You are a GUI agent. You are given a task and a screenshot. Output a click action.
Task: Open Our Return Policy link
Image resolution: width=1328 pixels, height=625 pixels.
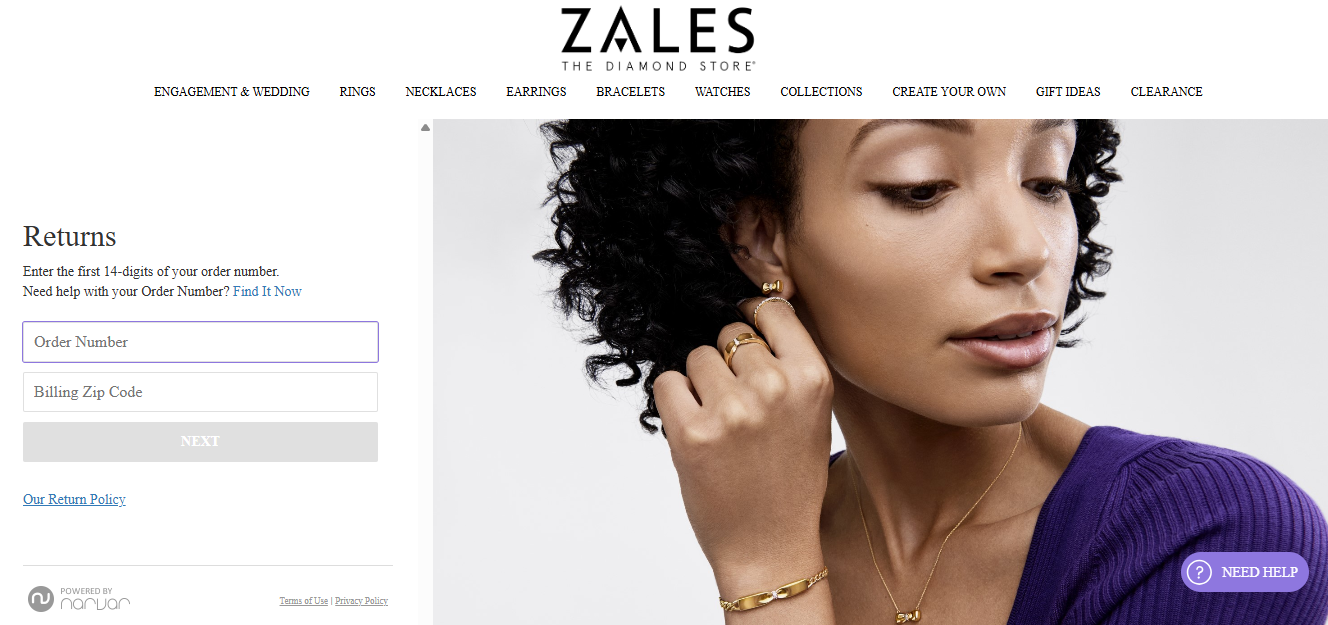pos(74,499)
